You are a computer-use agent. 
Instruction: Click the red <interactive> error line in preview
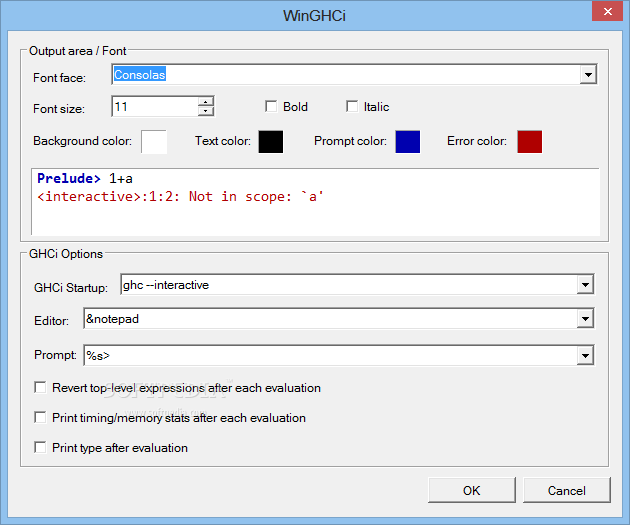(x=180, y=196)
